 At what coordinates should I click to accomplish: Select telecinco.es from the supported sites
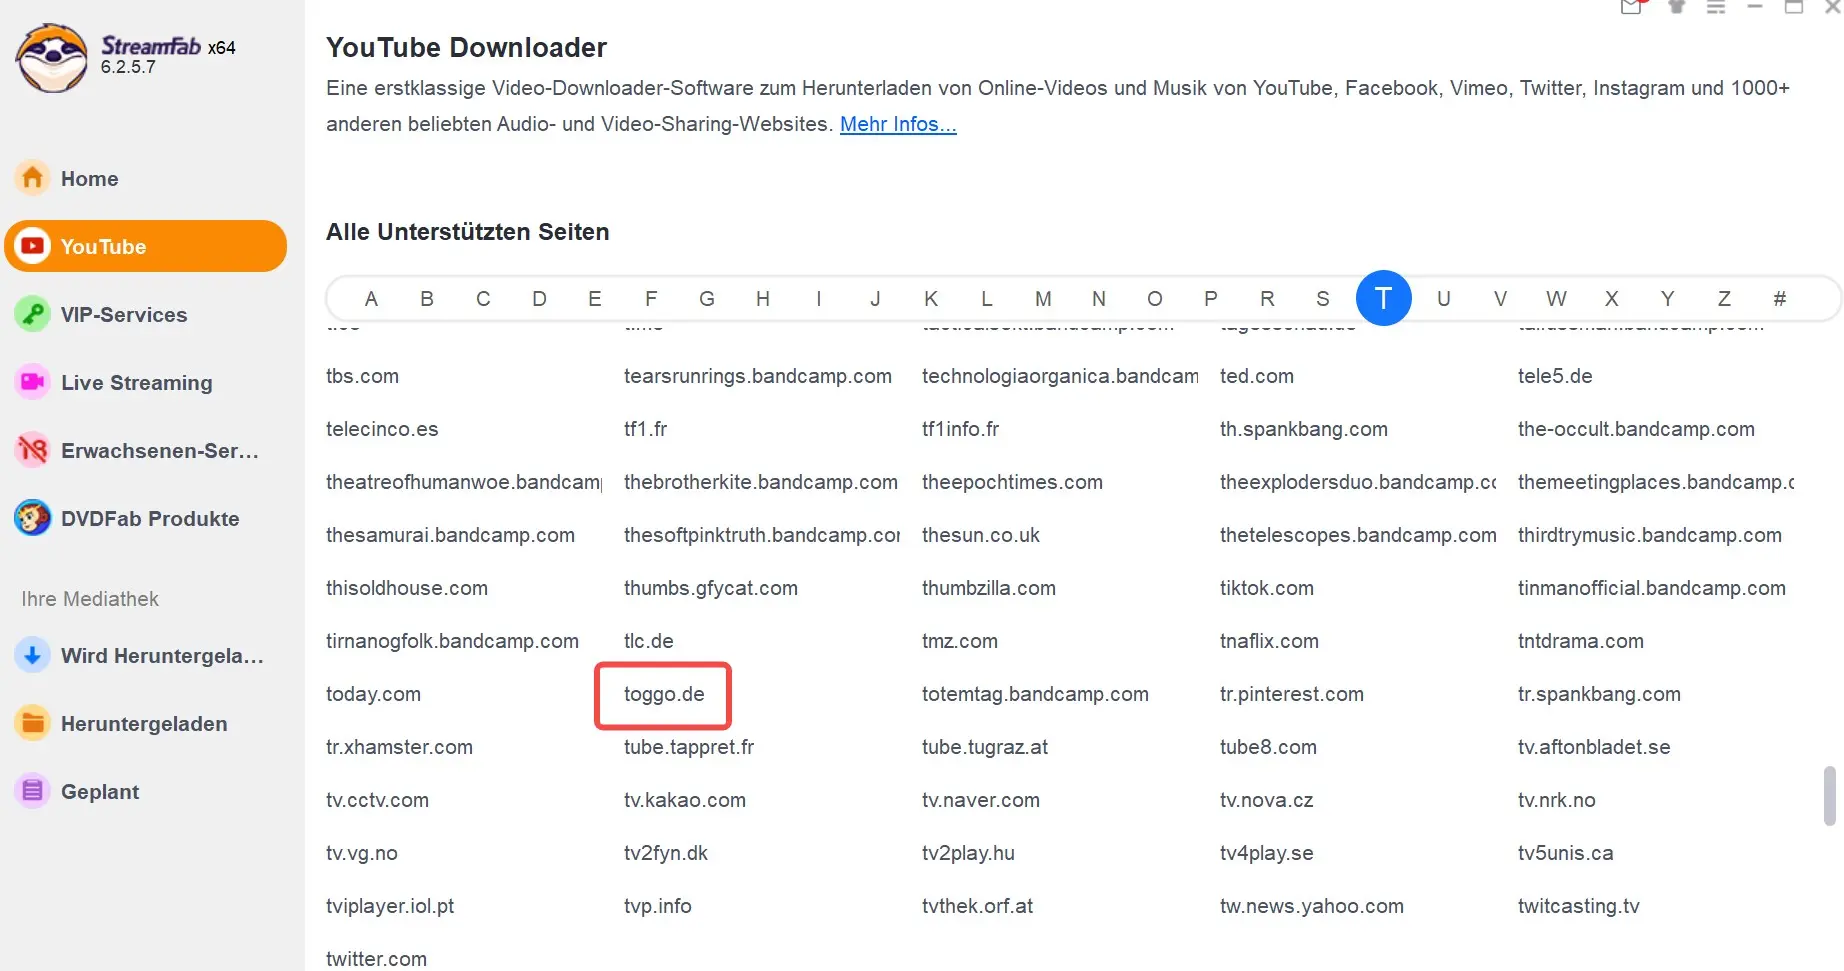(x=382, y=429)
